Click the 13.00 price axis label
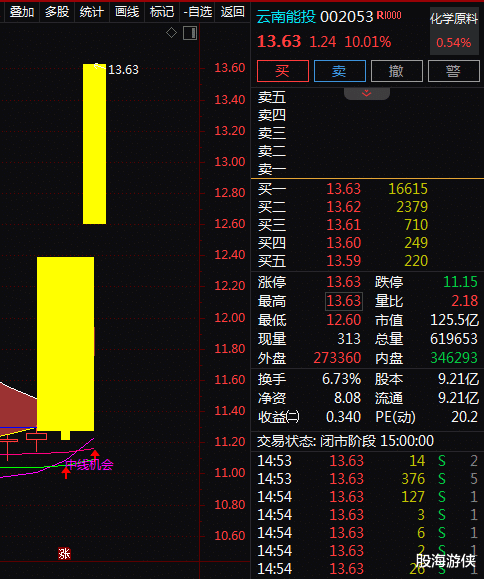Image resolution: width=484 pixels, height=579 pixels. (x=230, y=162)
